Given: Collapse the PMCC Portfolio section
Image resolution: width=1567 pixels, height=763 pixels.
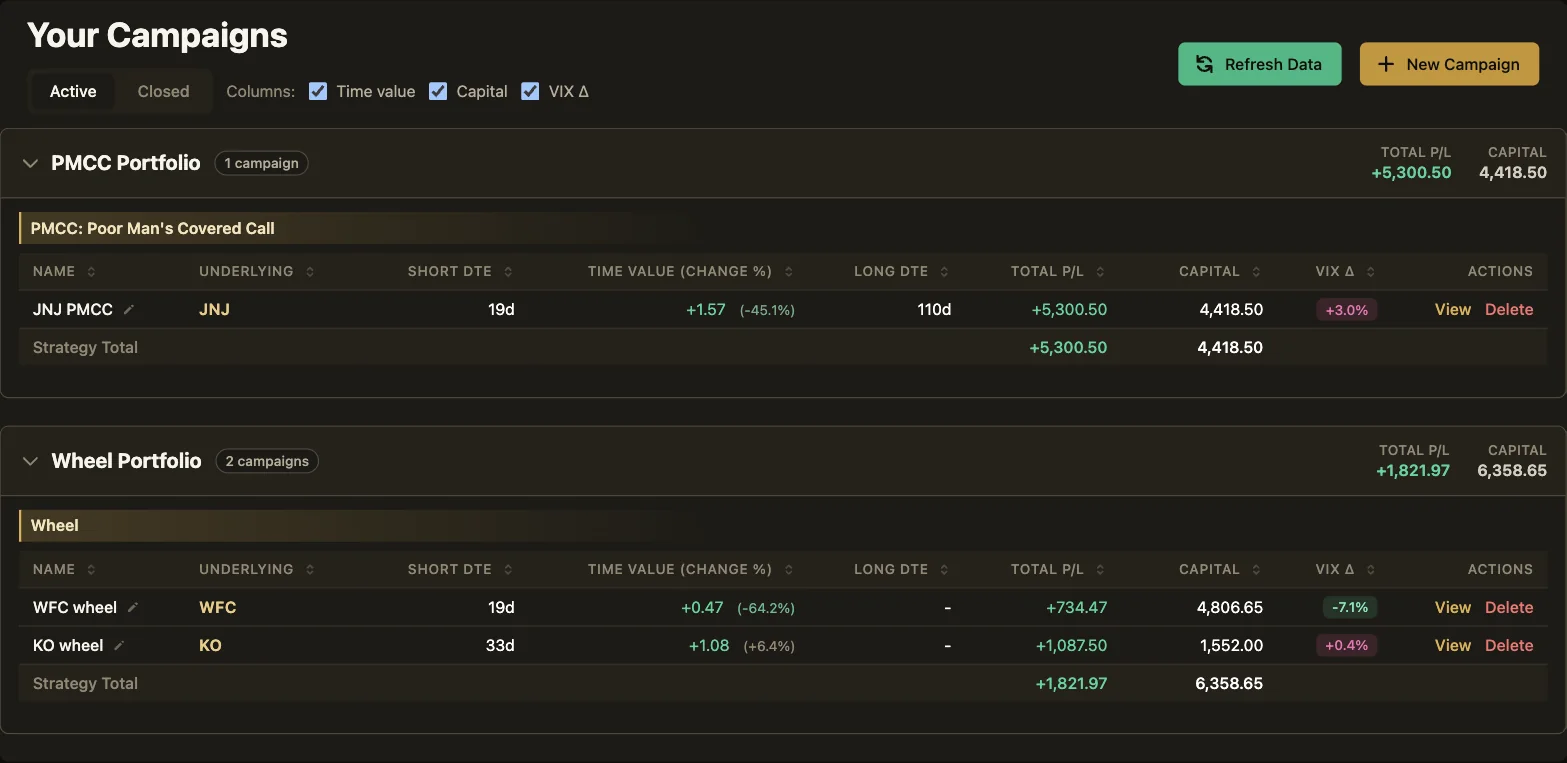Looking at the screenshot, I should pyautogui.click(x=30, y=163).
